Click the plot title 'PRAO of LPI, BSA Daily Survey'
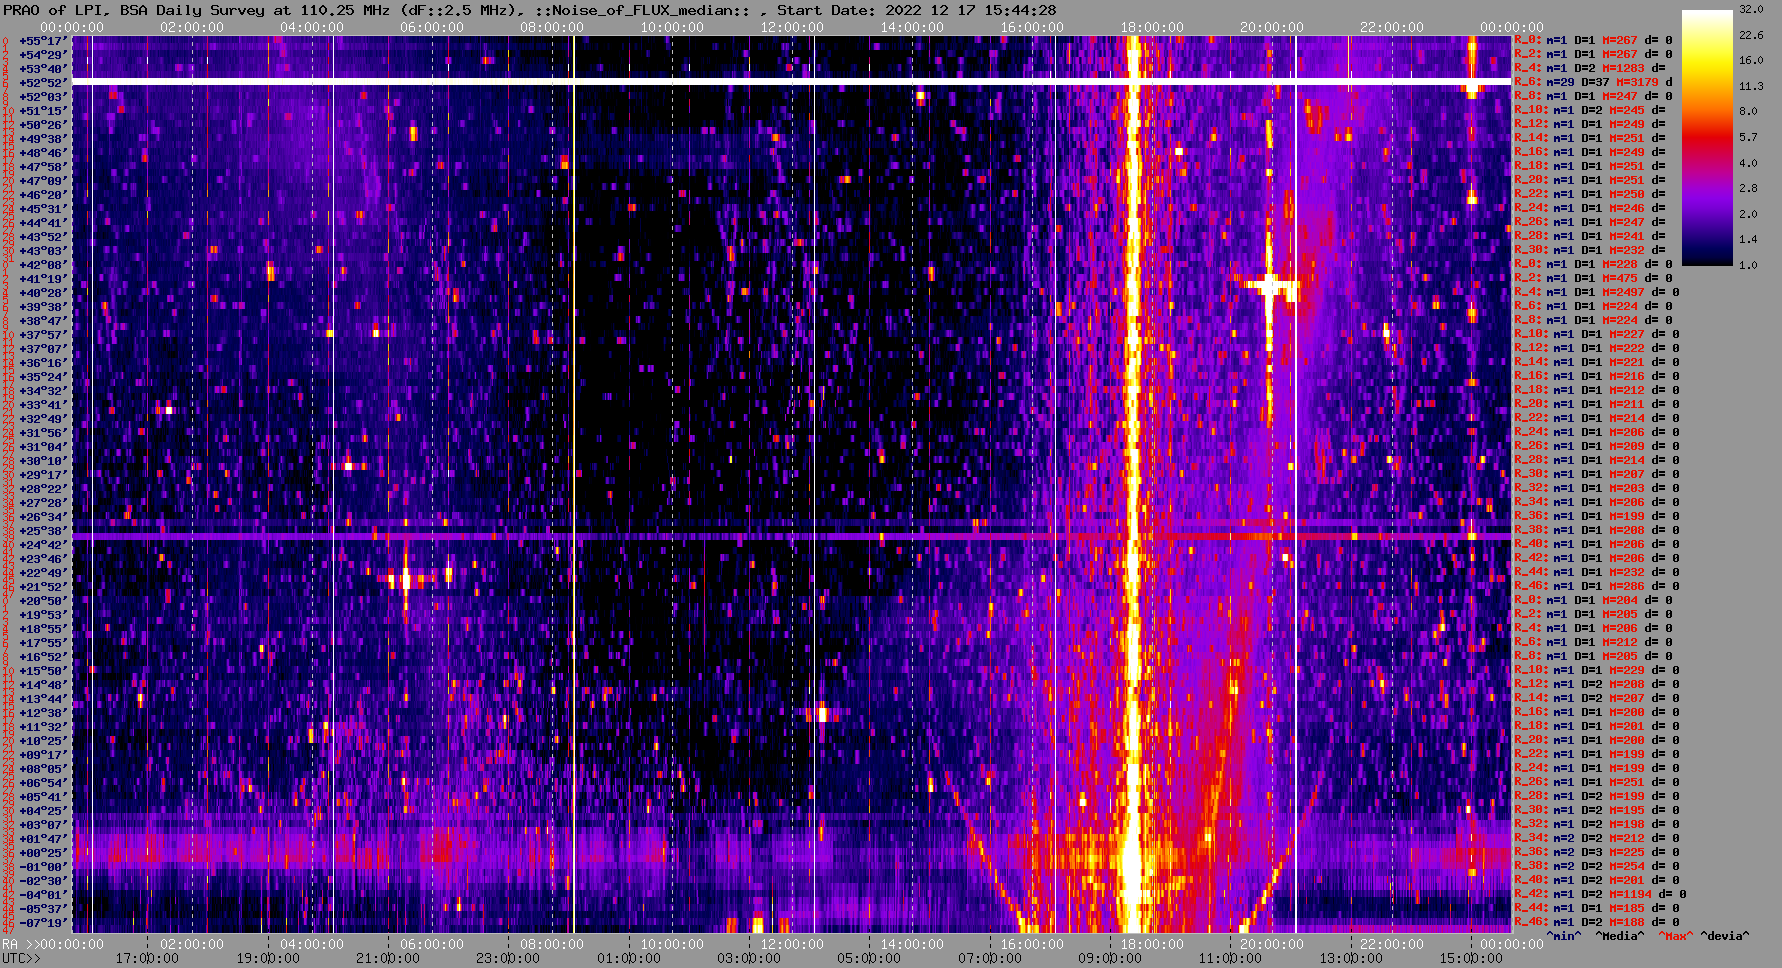This screenshot has height=968, width=1782. point(134,10)
